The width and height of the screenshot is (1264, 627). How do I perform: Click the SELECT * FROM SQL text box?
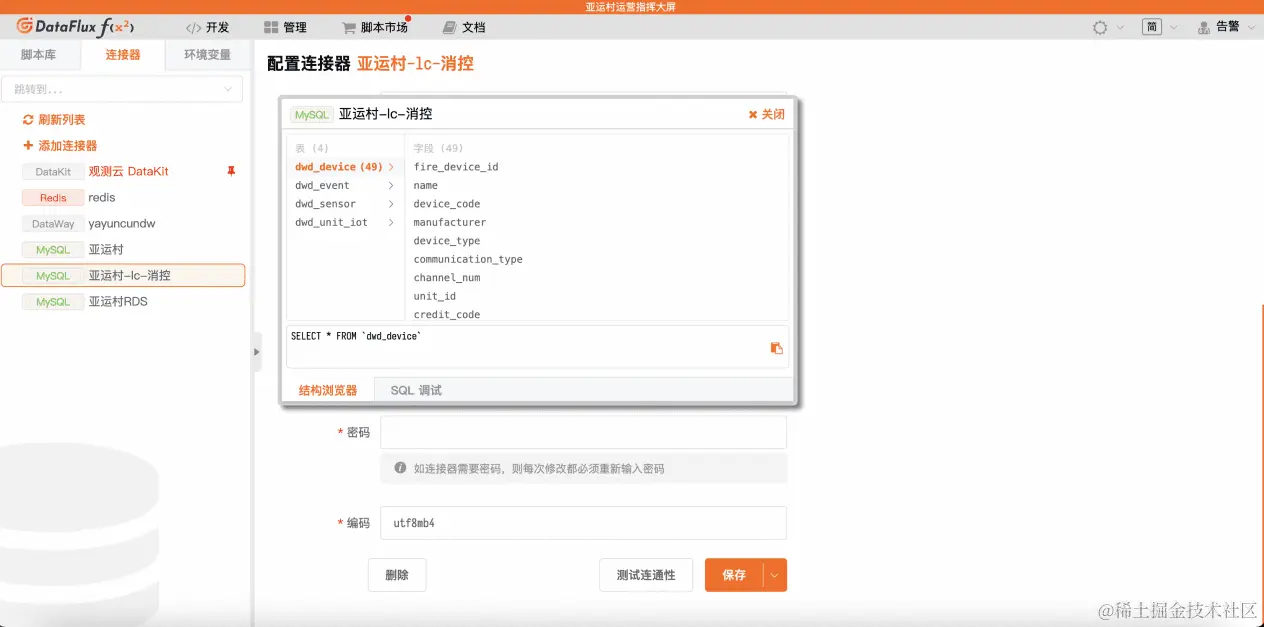click(537, 346)
